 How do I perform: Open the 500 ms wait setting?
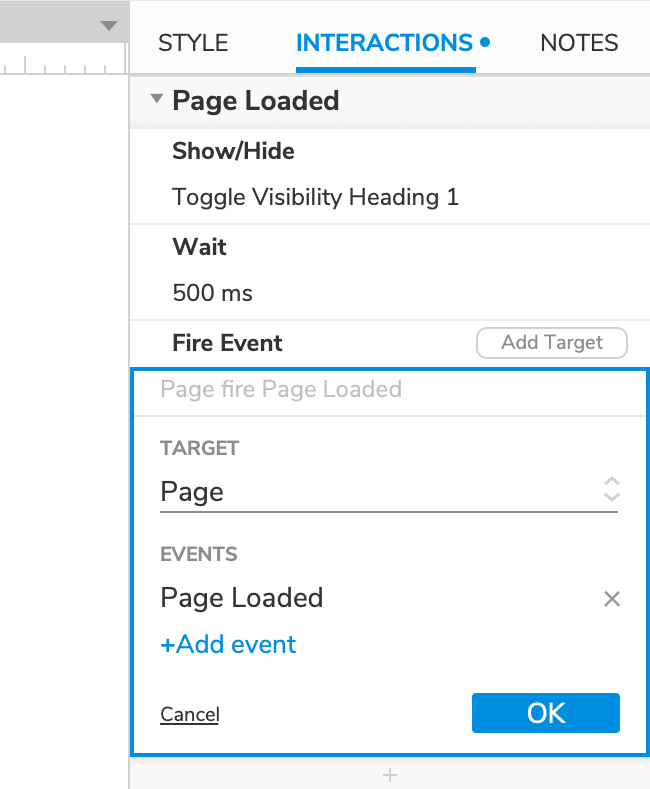pyautogui.click(x=212, y=293)
